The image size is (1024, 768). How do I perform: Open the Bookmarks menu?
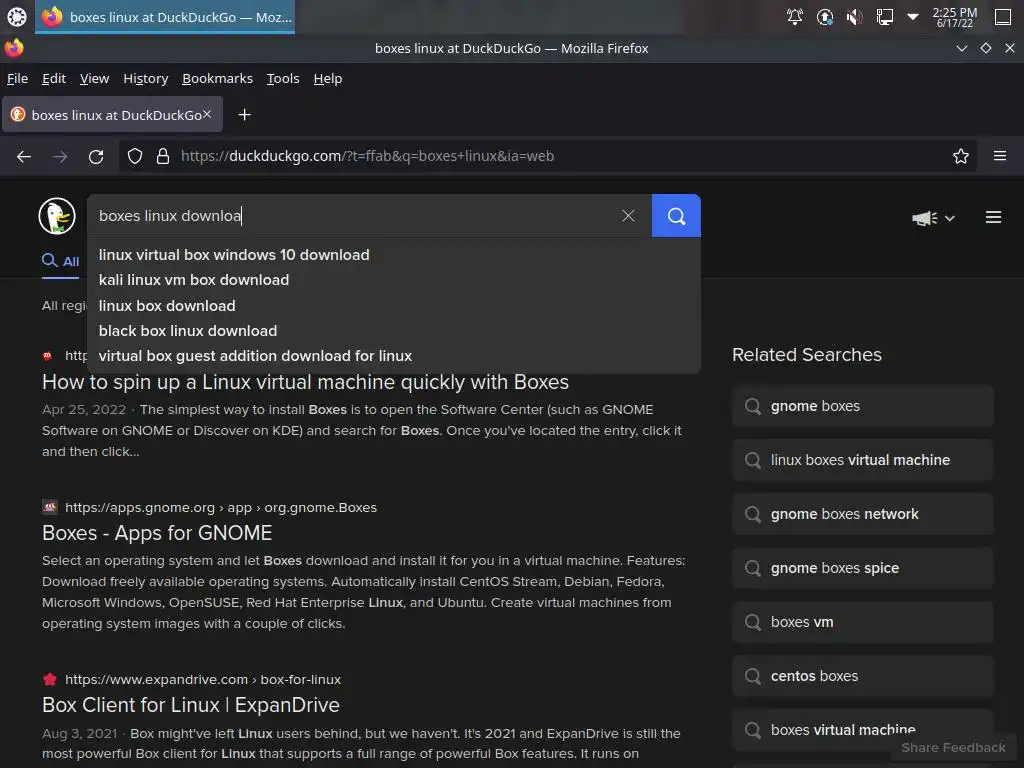[x=217, y=78]
